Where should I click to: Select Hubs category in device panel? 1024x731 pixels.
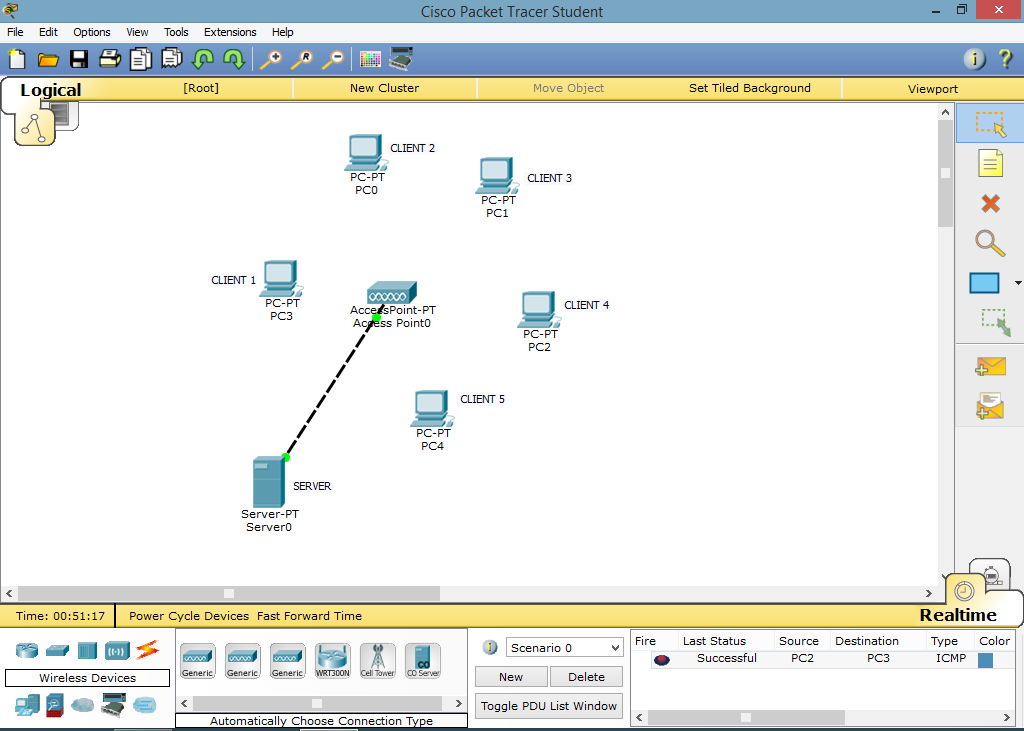[x=87, y=651]
